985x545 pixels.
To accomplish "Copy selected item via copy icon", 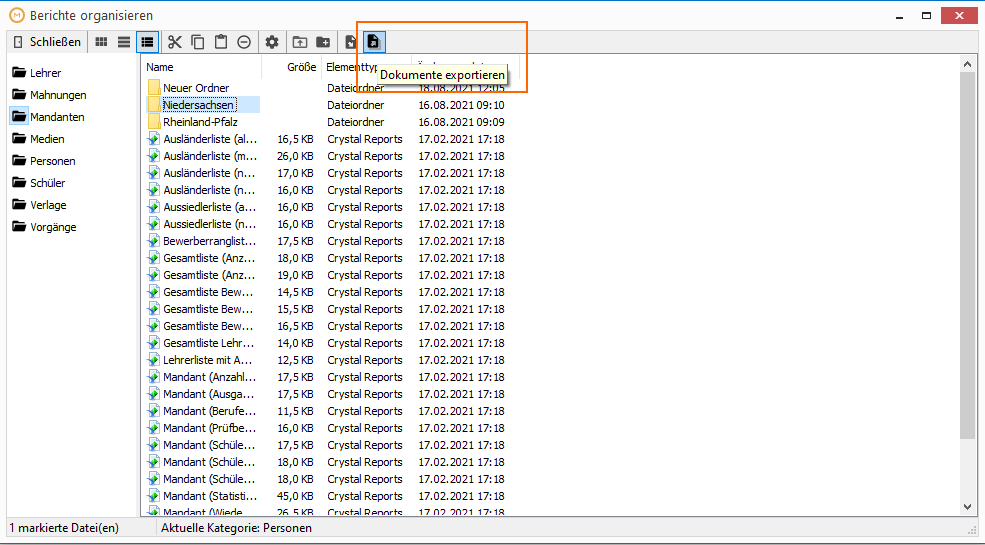I will [x=198, y=42].
